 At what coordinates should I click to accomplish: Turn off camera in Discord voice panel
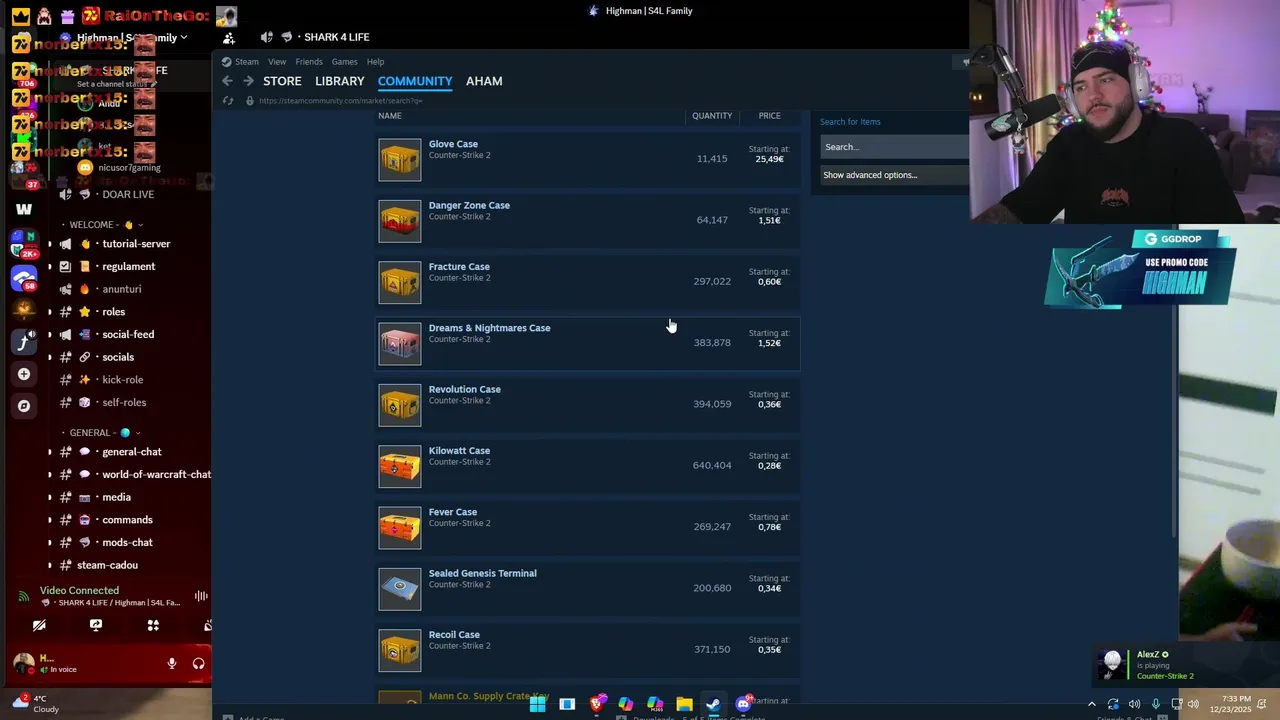click(x=39, y=625)
